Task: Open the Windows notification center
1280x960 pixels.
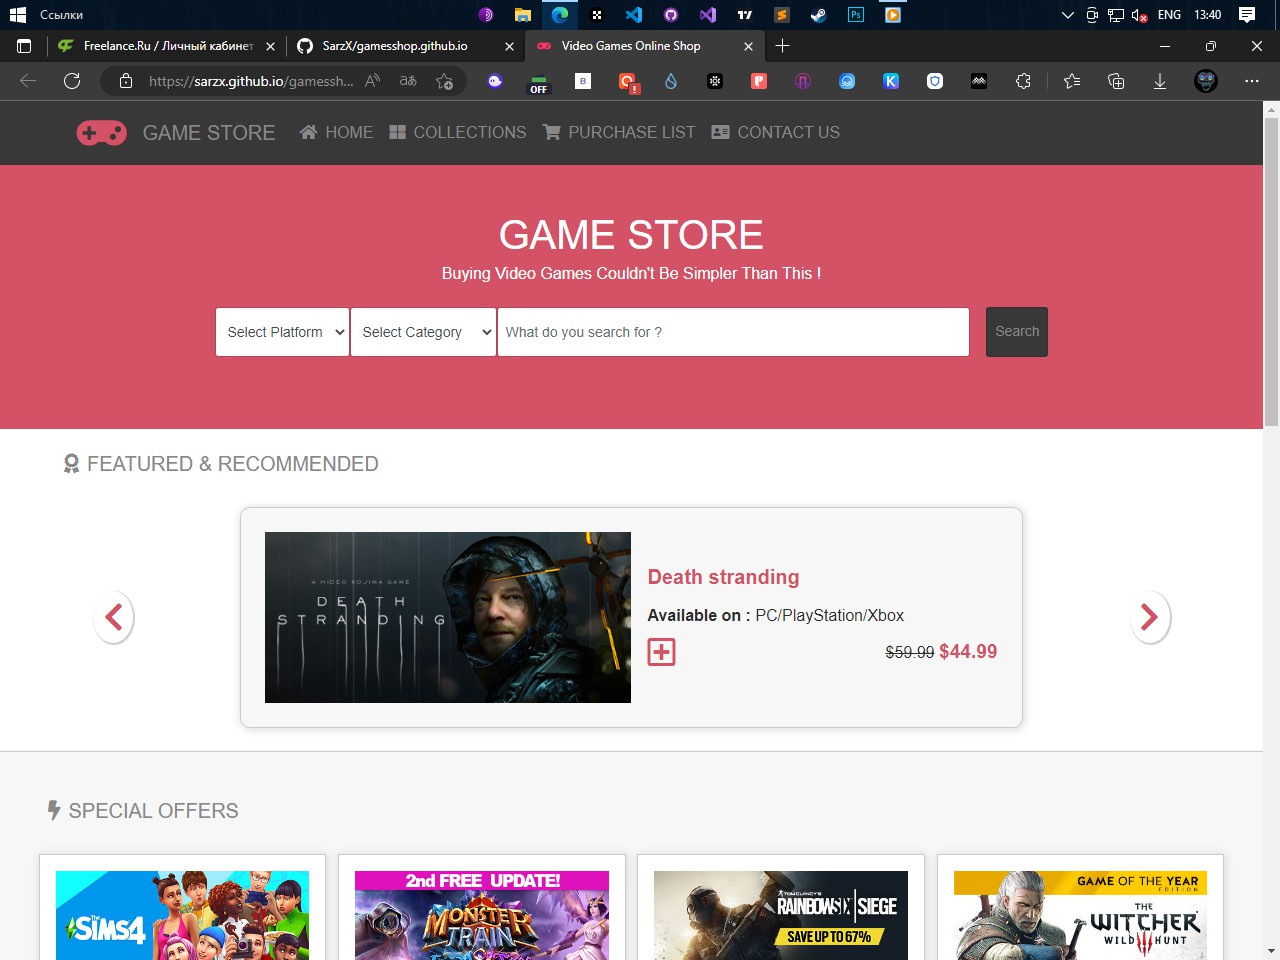Action: pos(1247,15)
